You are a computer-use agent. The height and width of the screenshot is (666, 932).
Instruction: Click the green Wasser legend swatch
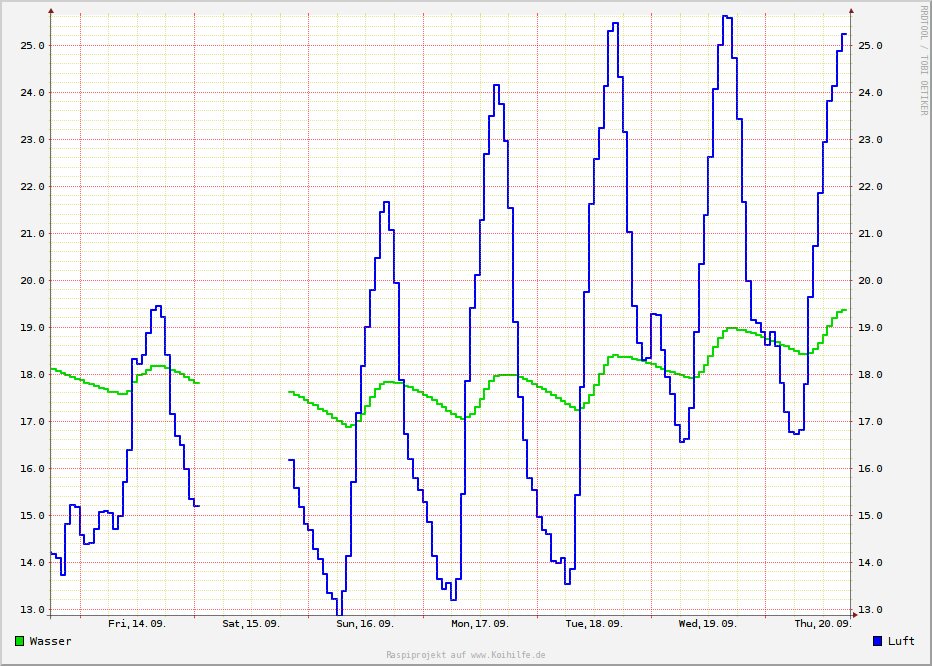20,641
